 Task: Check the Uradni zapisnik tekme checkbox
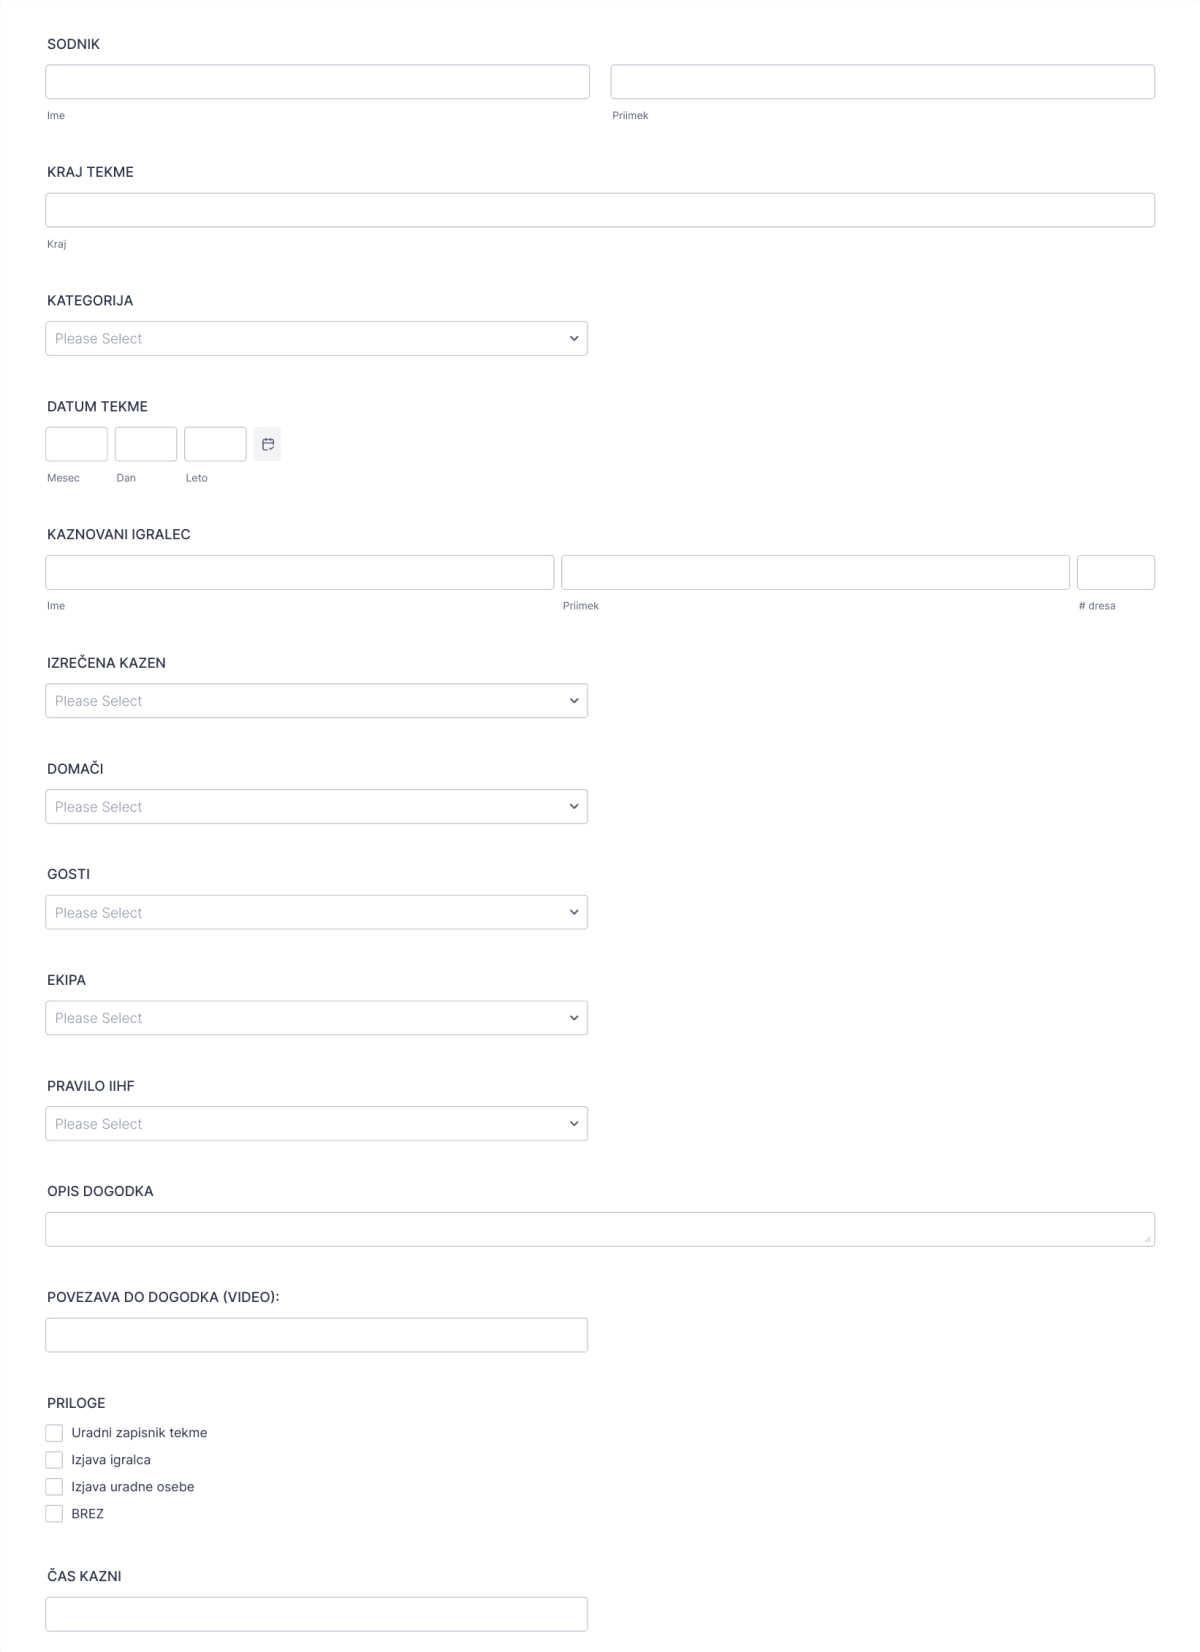pyautogui.click(x=55, y=1432)
